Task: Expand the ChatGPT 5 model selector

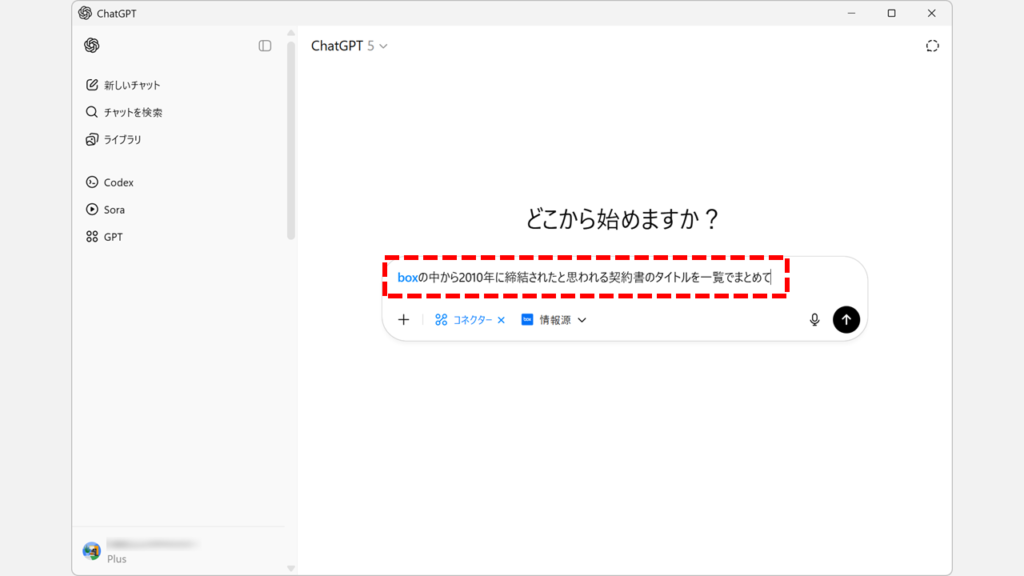Action: click(349, 46)
